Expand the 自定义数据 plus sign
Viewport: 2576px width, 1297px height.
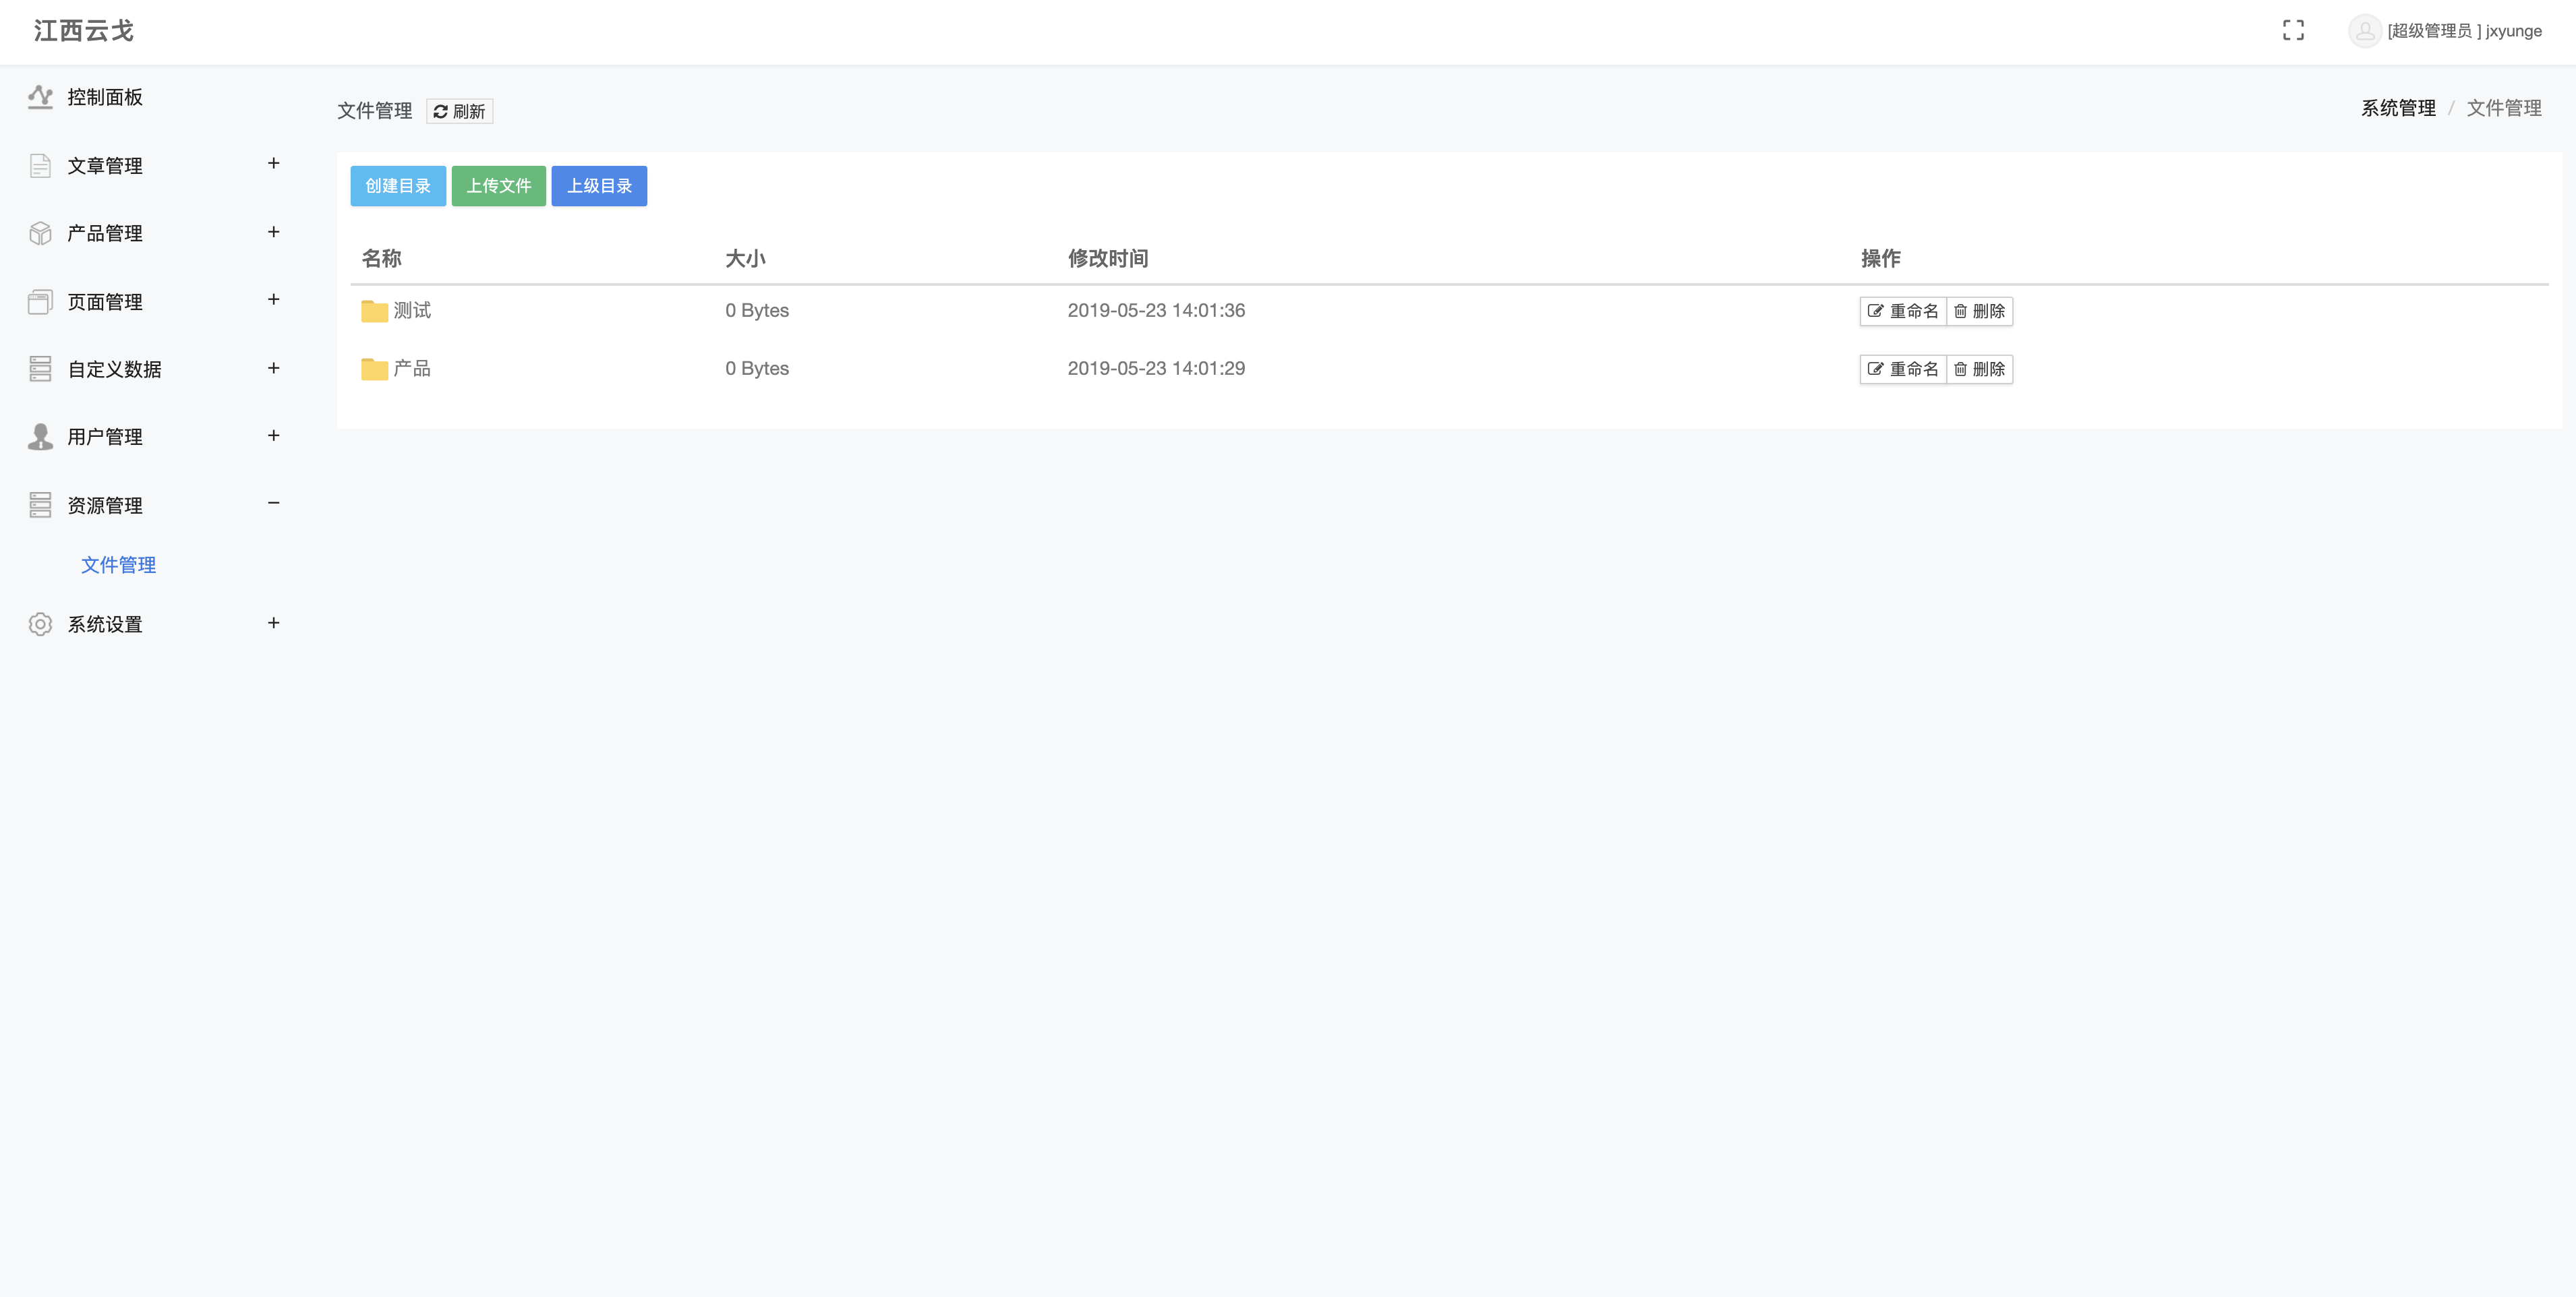pyautogui.click(x=273, y=368)
